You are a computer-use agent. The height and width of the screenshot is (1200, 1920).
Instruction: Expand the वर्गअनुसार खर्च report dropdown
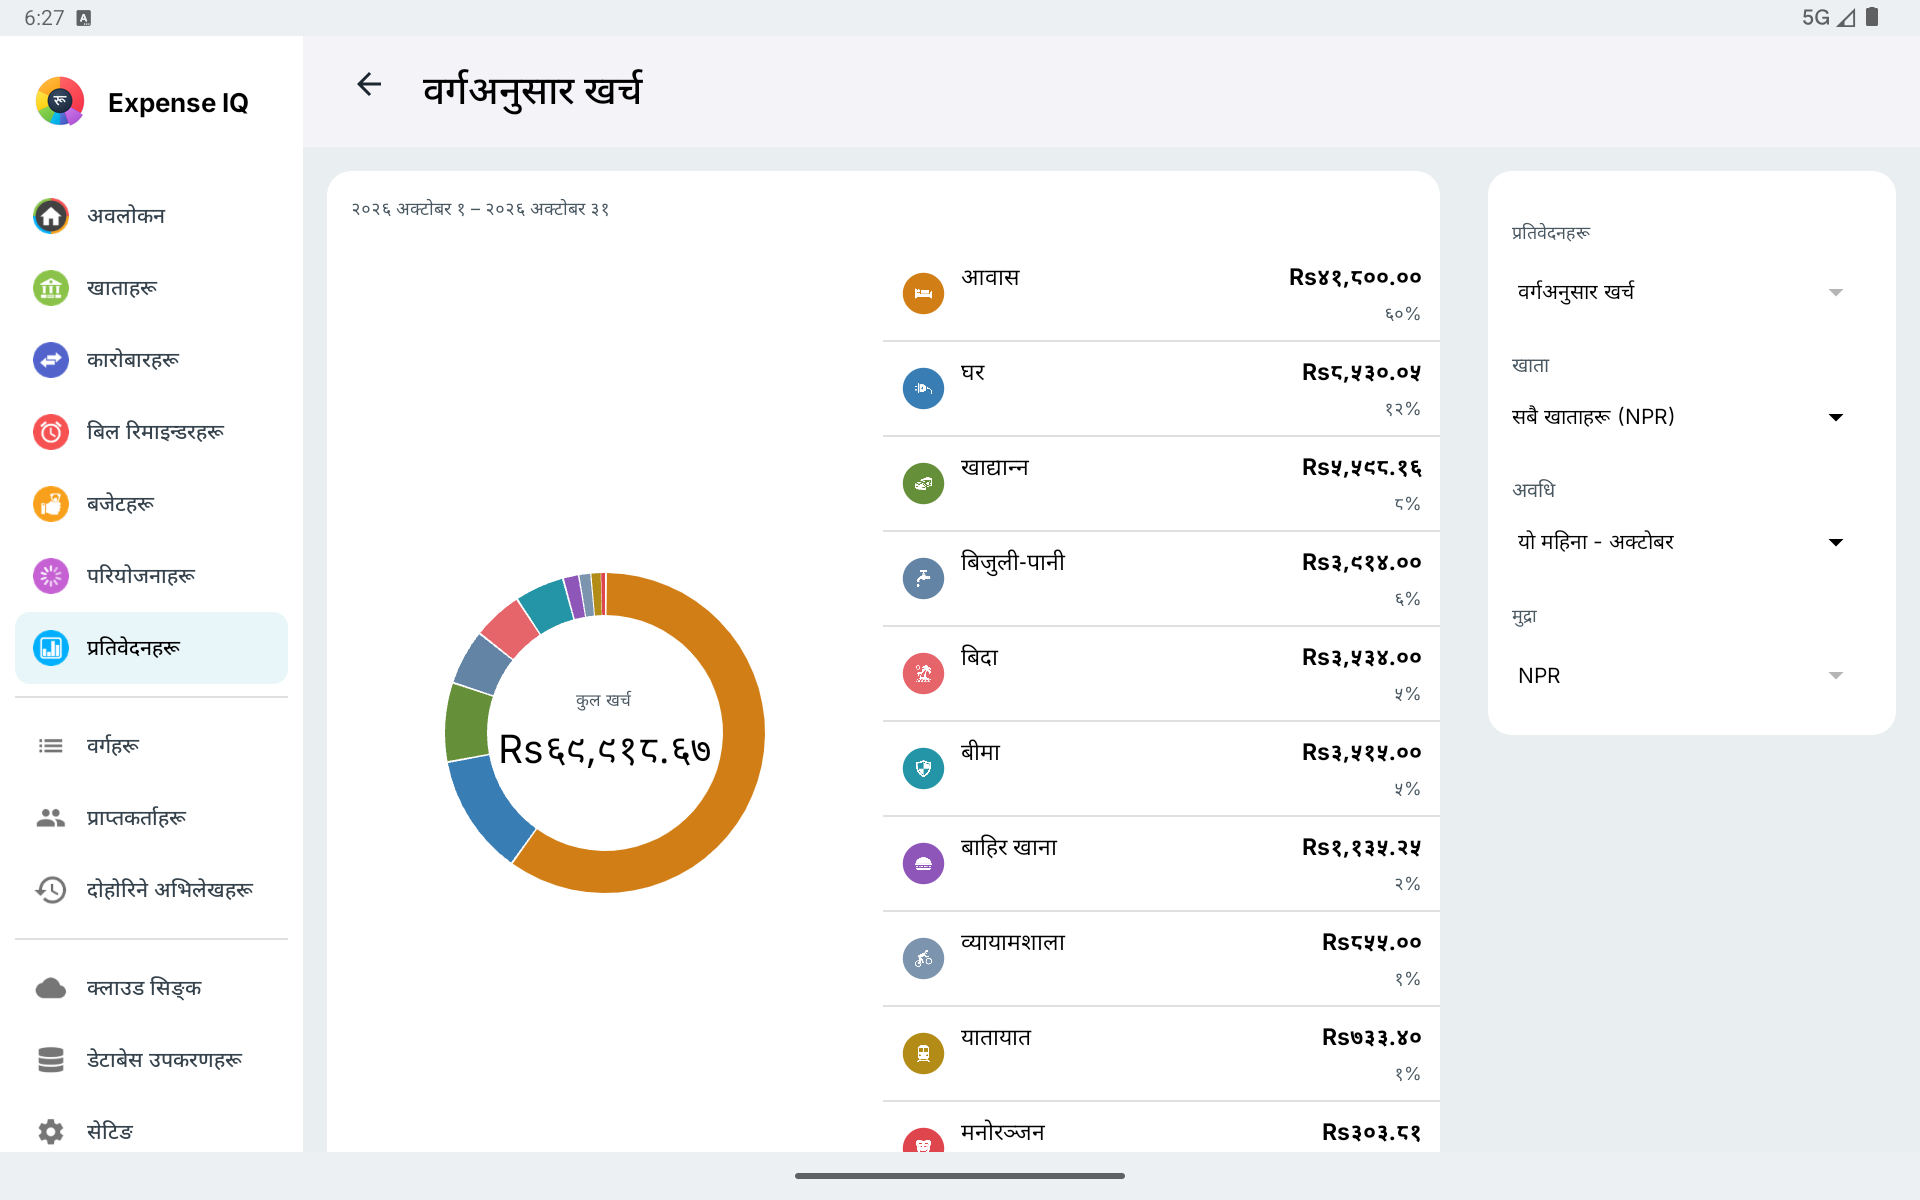tap(1680, 292)
